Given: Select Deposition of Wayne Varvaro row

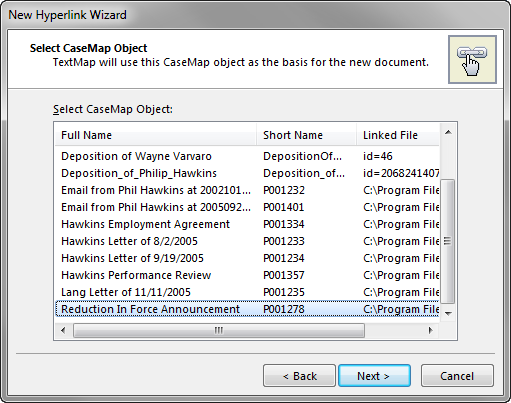Looking at the screenshot, I should [247, 156].
